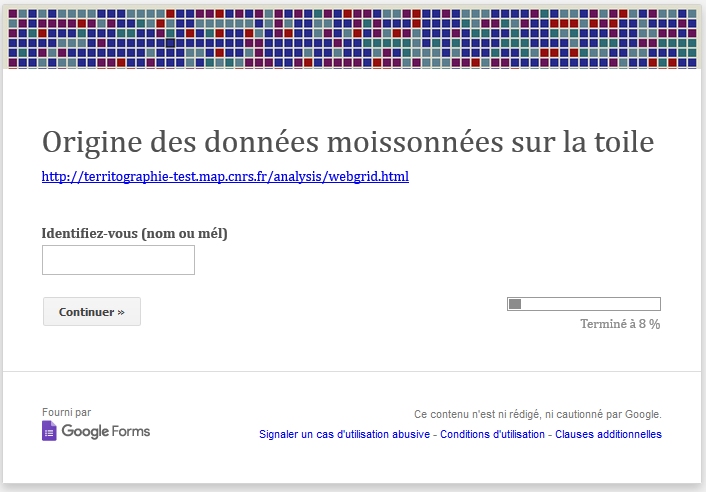Open Signaler un cas d'utilisation abusive
This screenshot has height=492, width=706.
(344, 434)
